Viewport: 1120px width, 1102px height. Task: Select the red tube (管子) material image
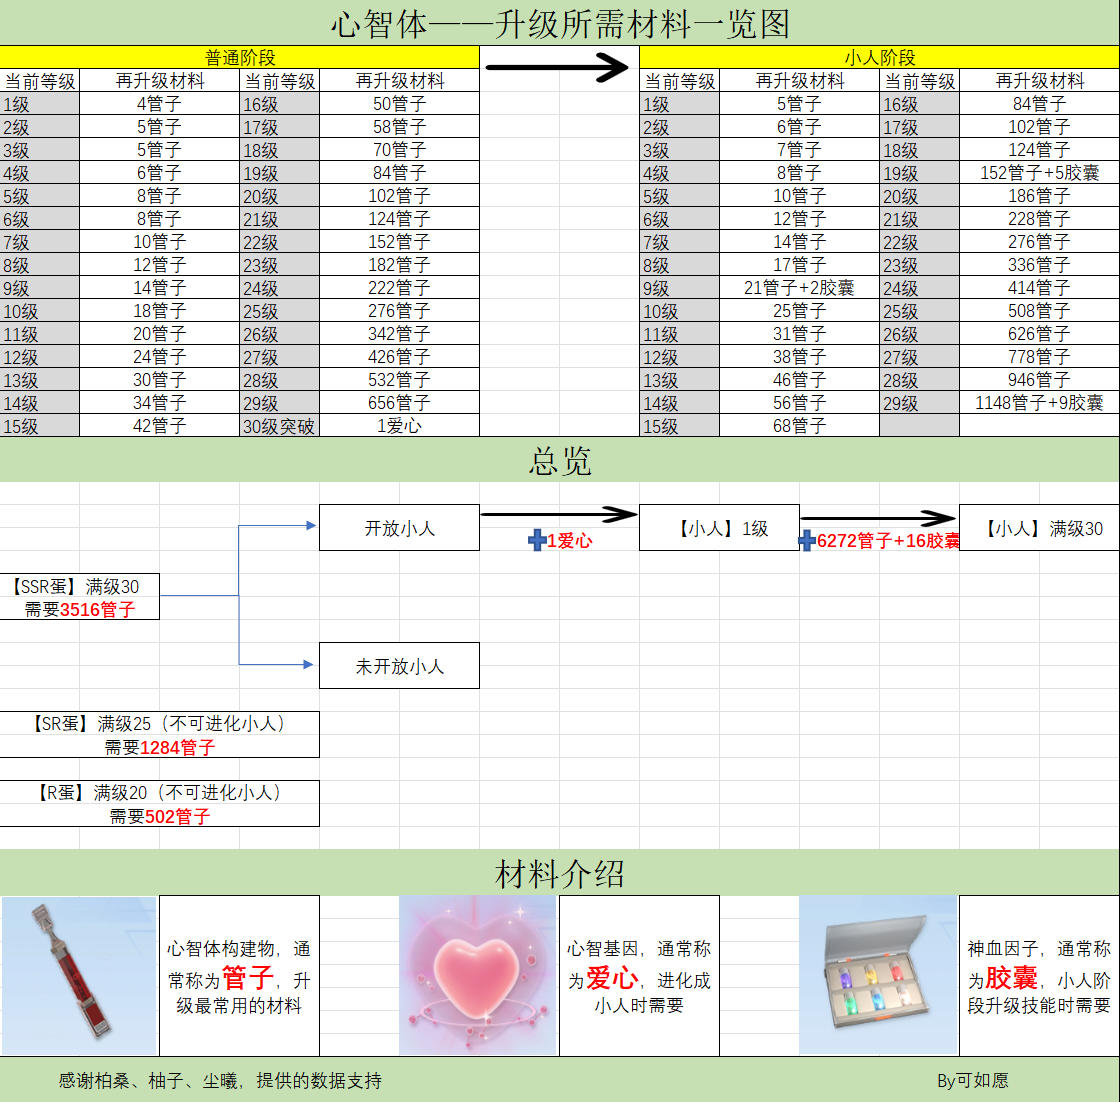tap(79, 976)
